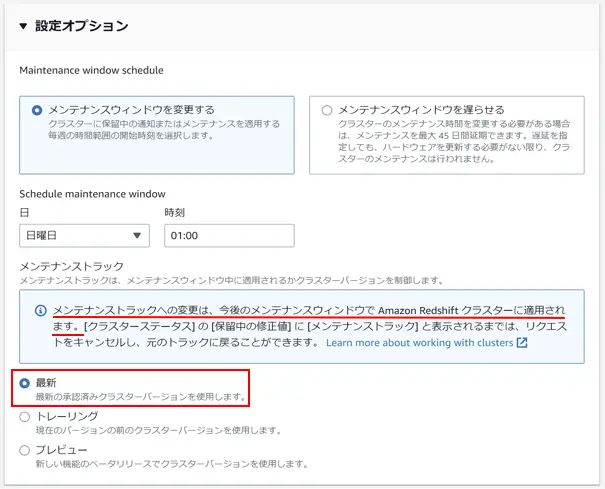Click the Schedule maintenance window label
The image size is (605, 489).
pos(93,194)
